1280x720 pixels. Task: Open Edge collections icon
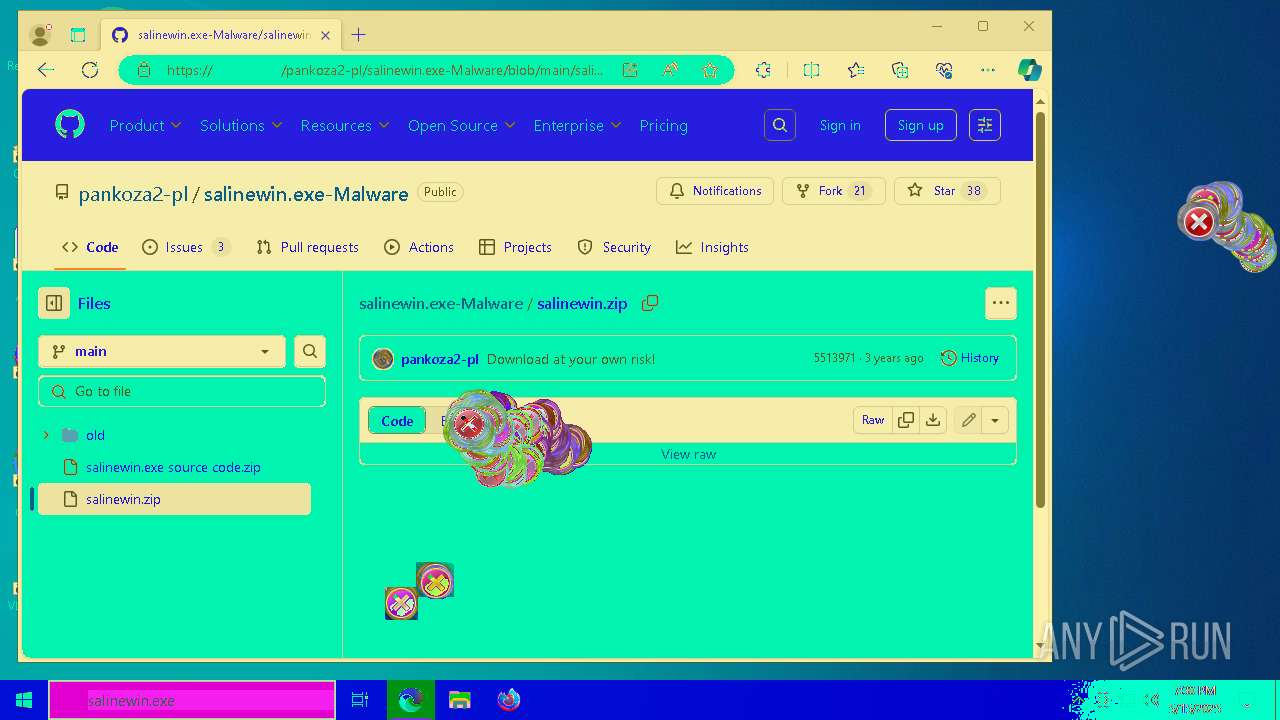(x=900, y=70)
